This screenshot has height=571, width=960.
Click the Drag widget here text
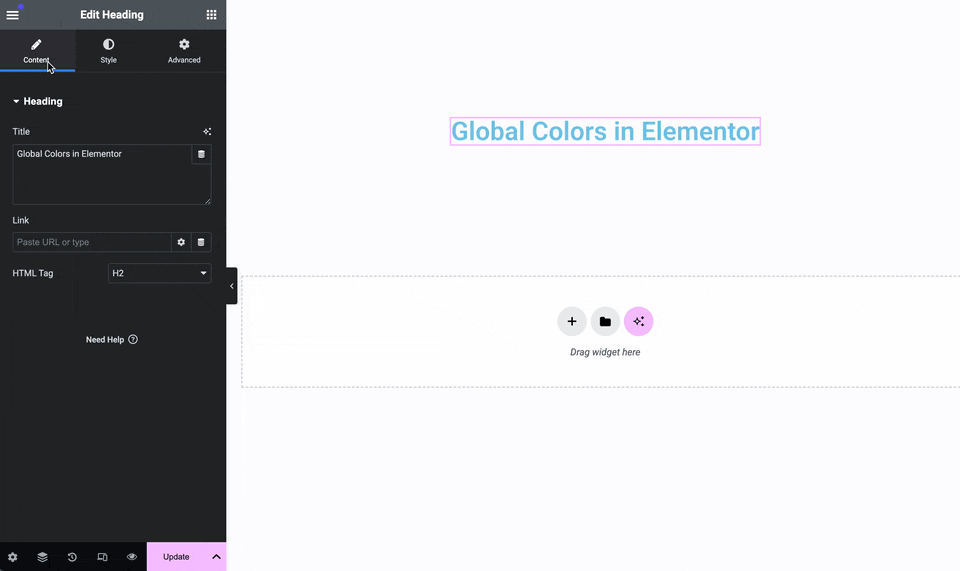tap(605, 353)
